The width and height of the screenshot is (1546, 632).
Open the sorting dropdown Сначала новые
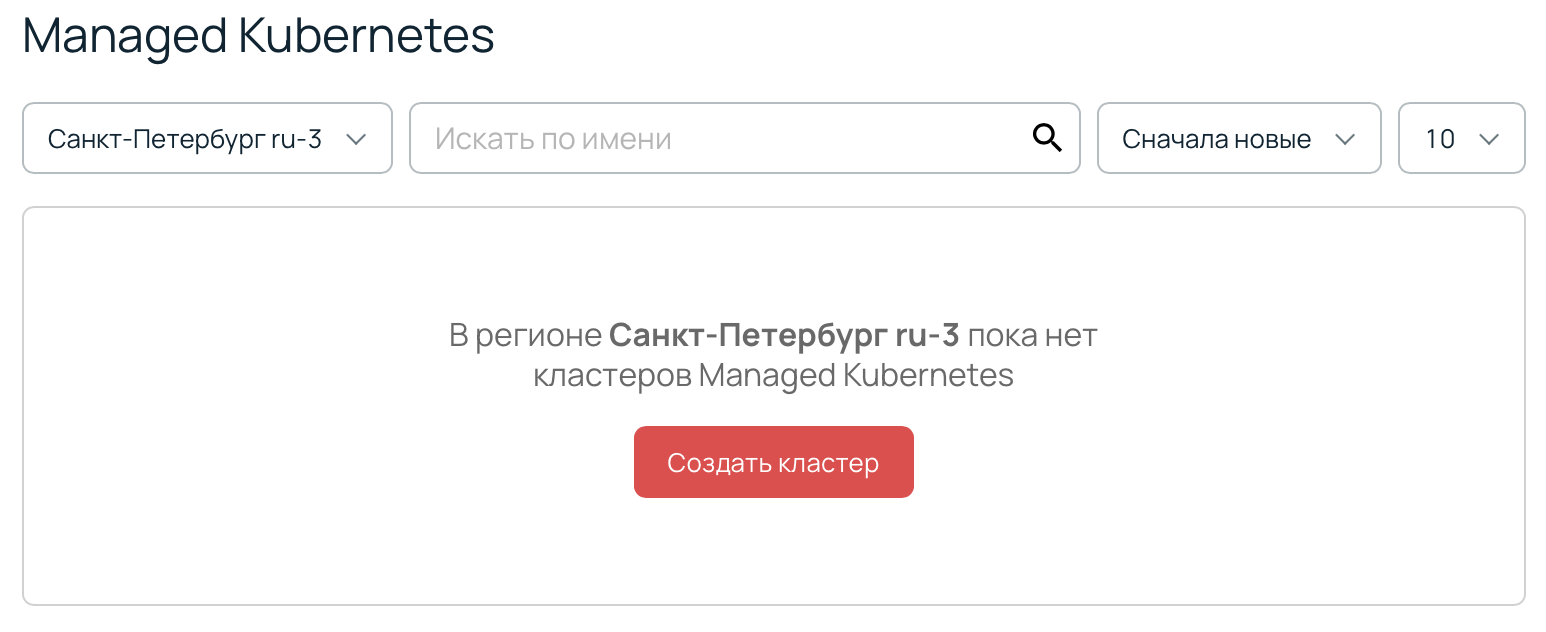point(1239,139)
